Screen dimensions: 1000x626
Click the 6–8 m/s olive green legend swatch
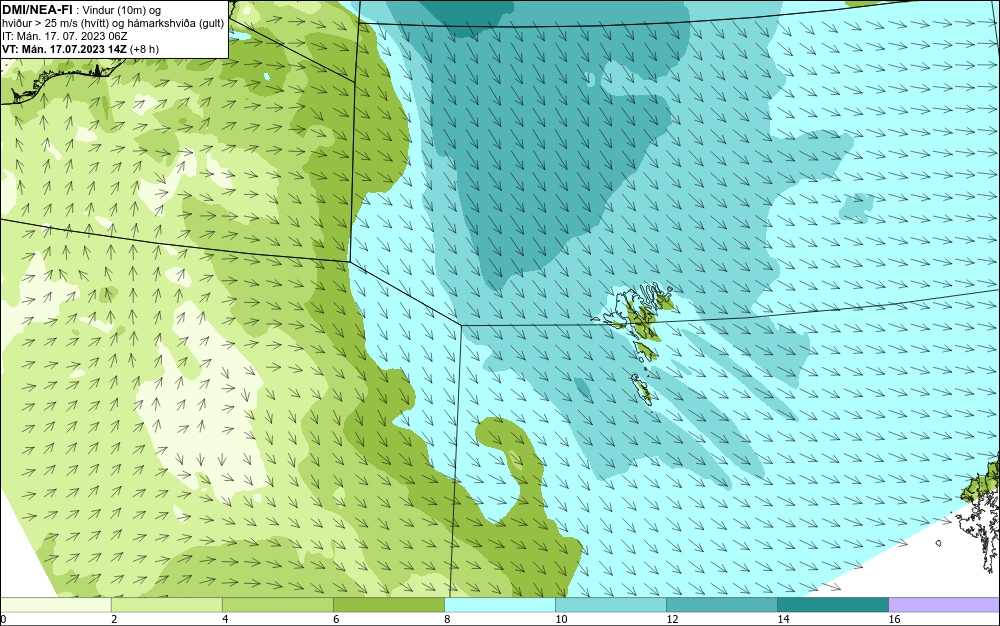click(388, 604)
